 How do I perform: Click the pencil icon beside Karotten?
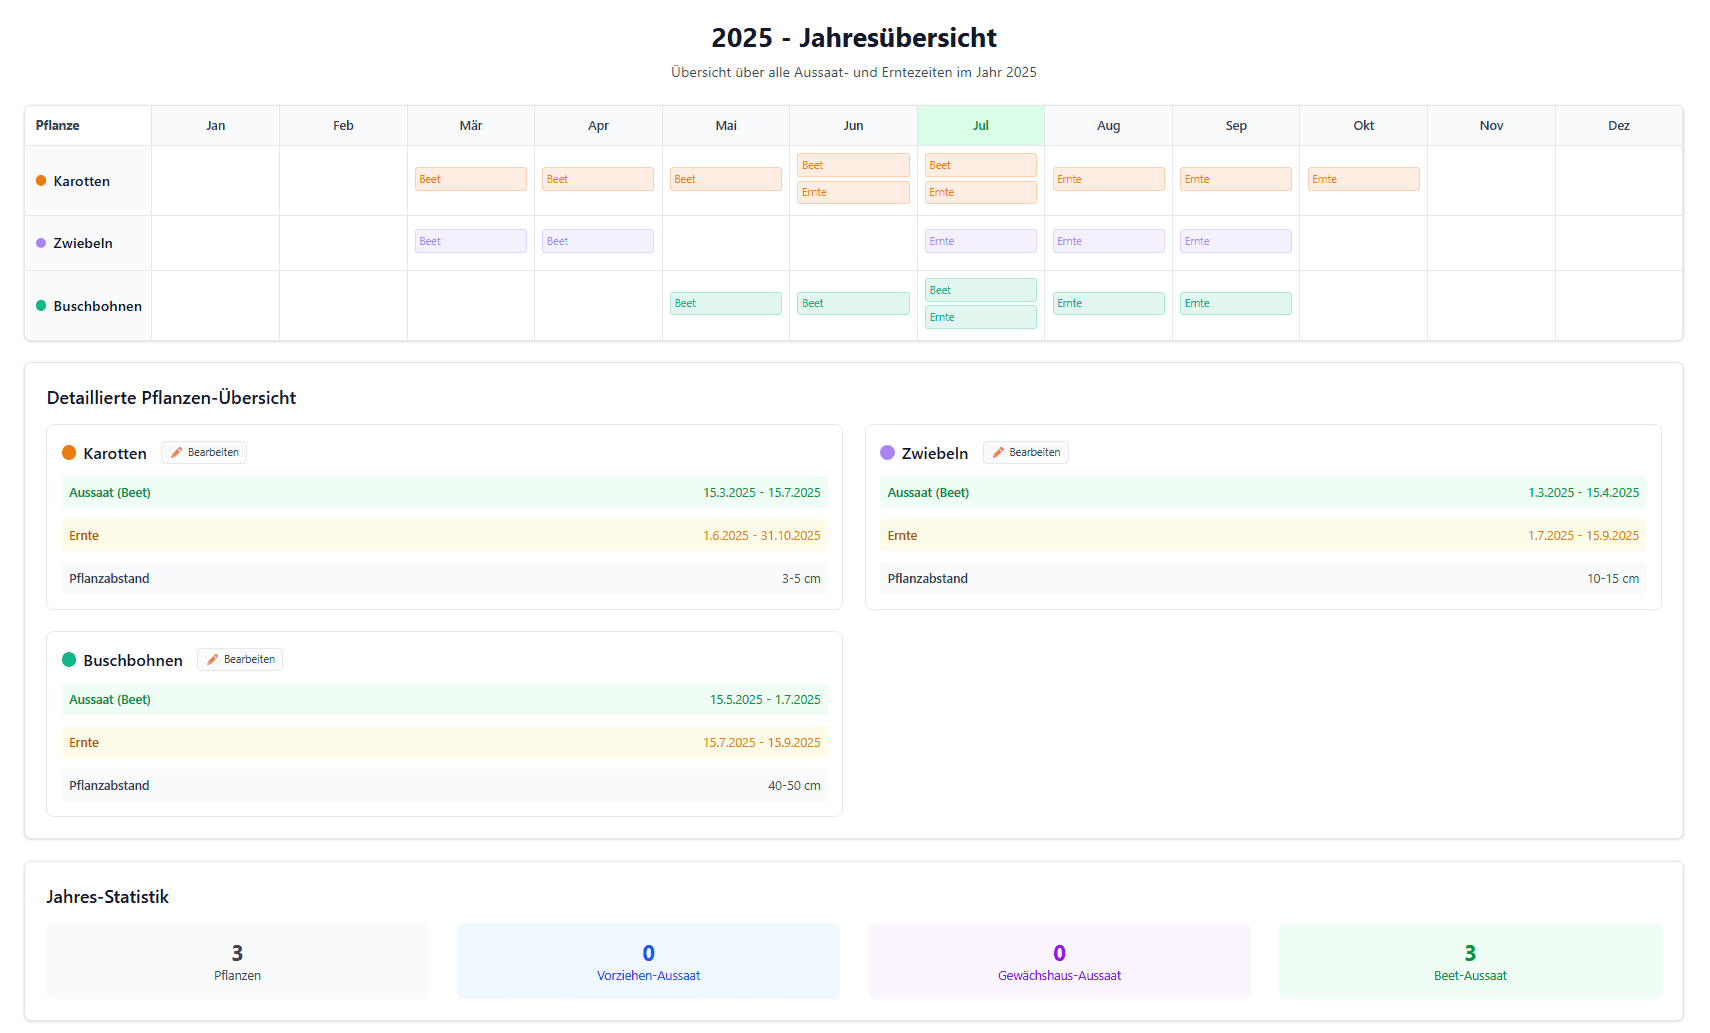click(177, 453)
